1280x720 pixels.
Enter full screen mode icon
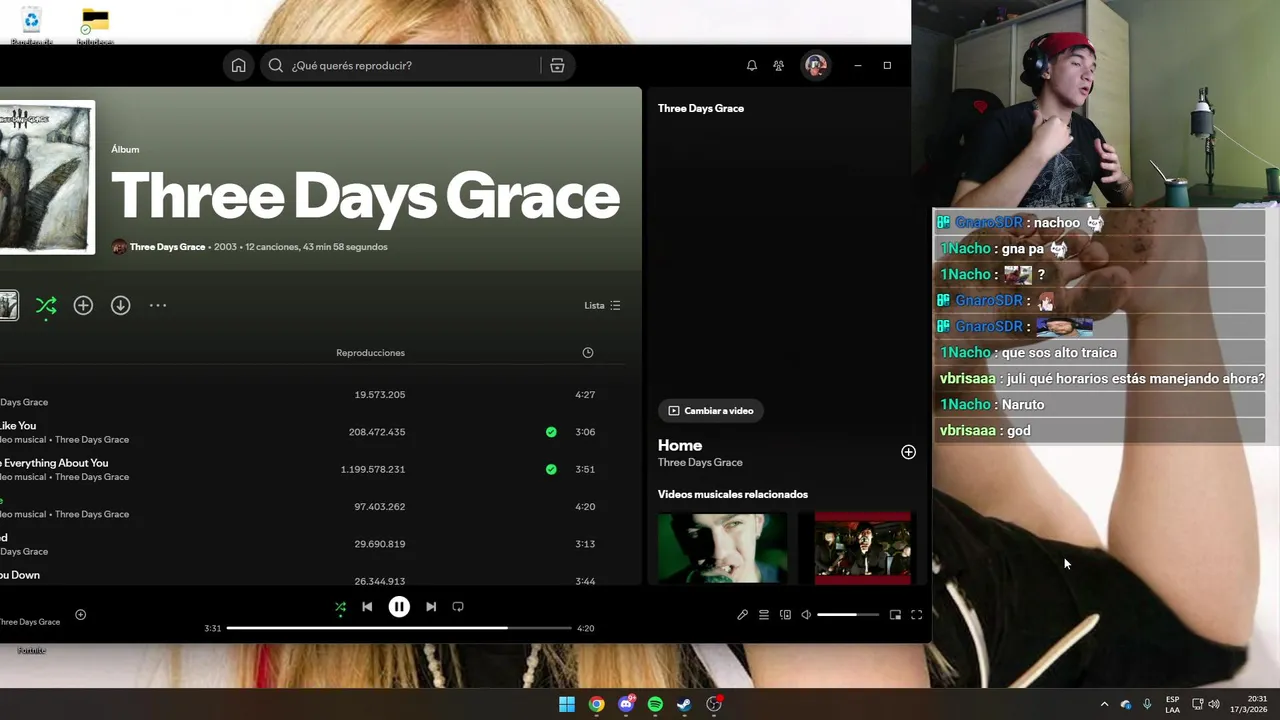[x=916, y=615]
